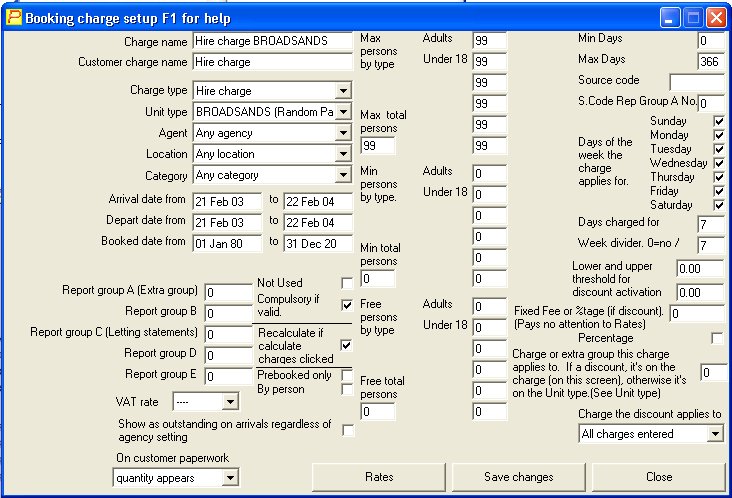Click Report group B input field
Viewport: 732px width, 498px height.
point(228,313)
